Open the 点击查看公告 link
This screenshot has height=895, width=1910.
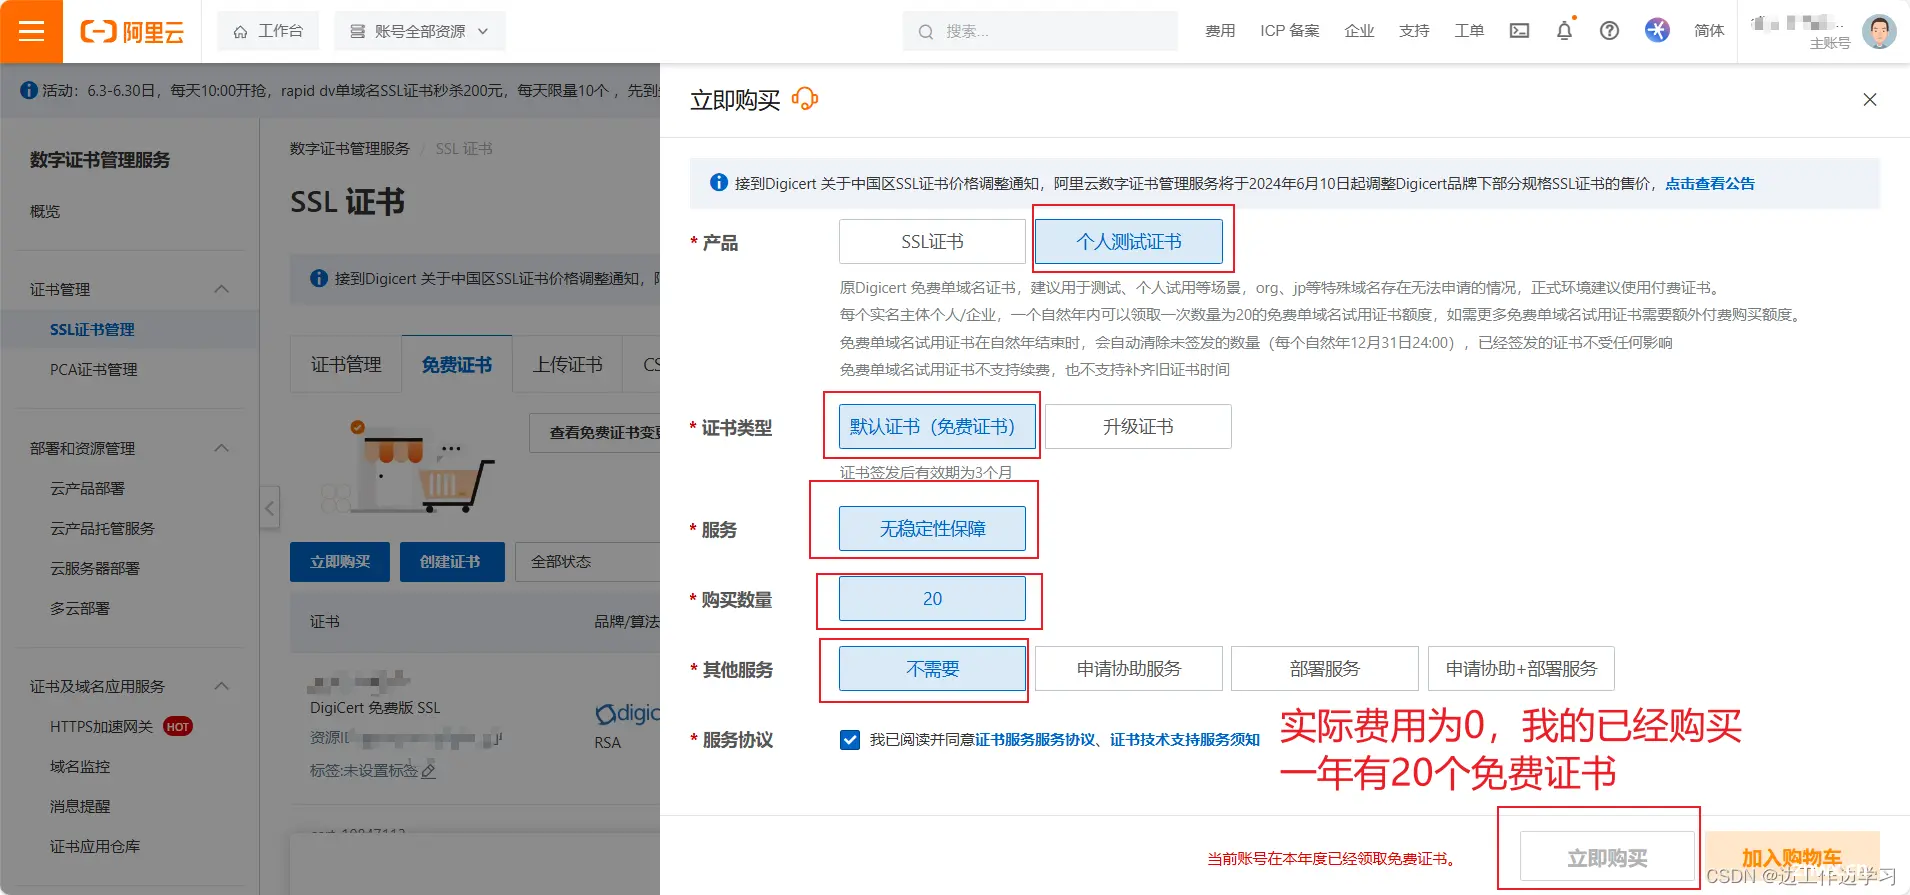pos(1709,183)
